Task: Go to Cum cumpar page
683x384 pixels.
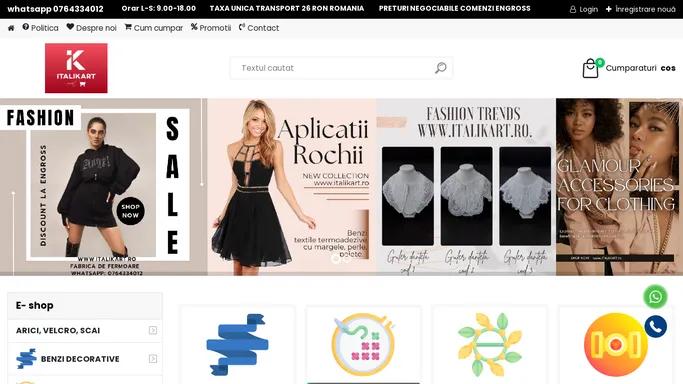Action: point(154,28)
